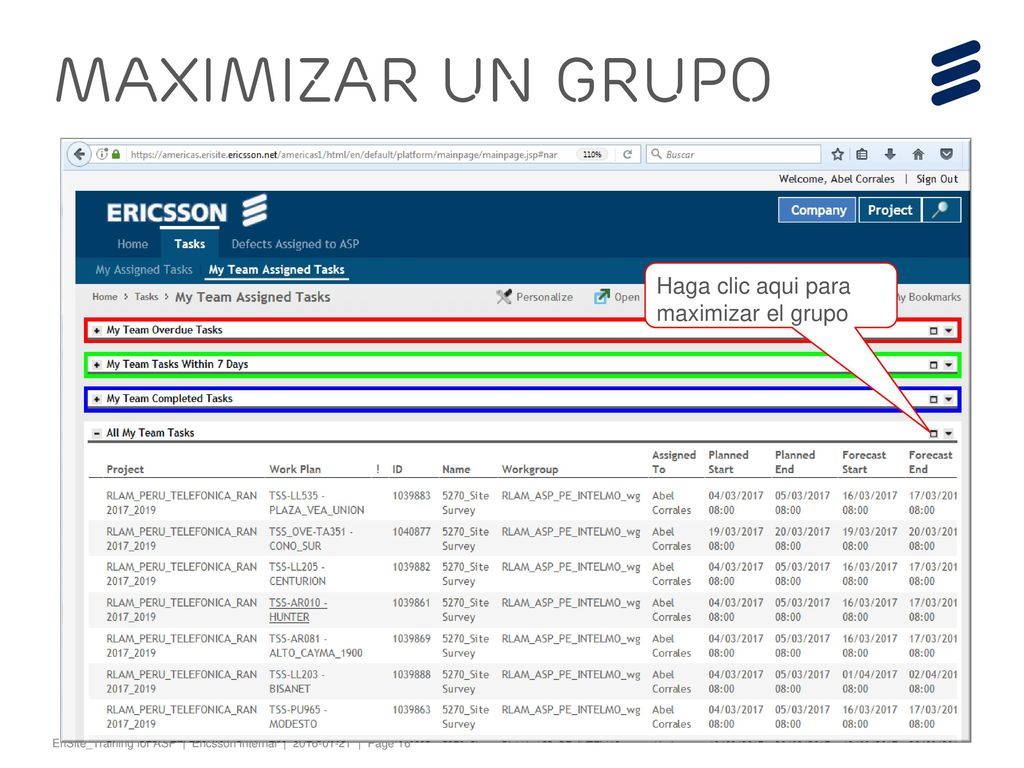
Task: Sort by the ID column header
Action: (397, 470)
